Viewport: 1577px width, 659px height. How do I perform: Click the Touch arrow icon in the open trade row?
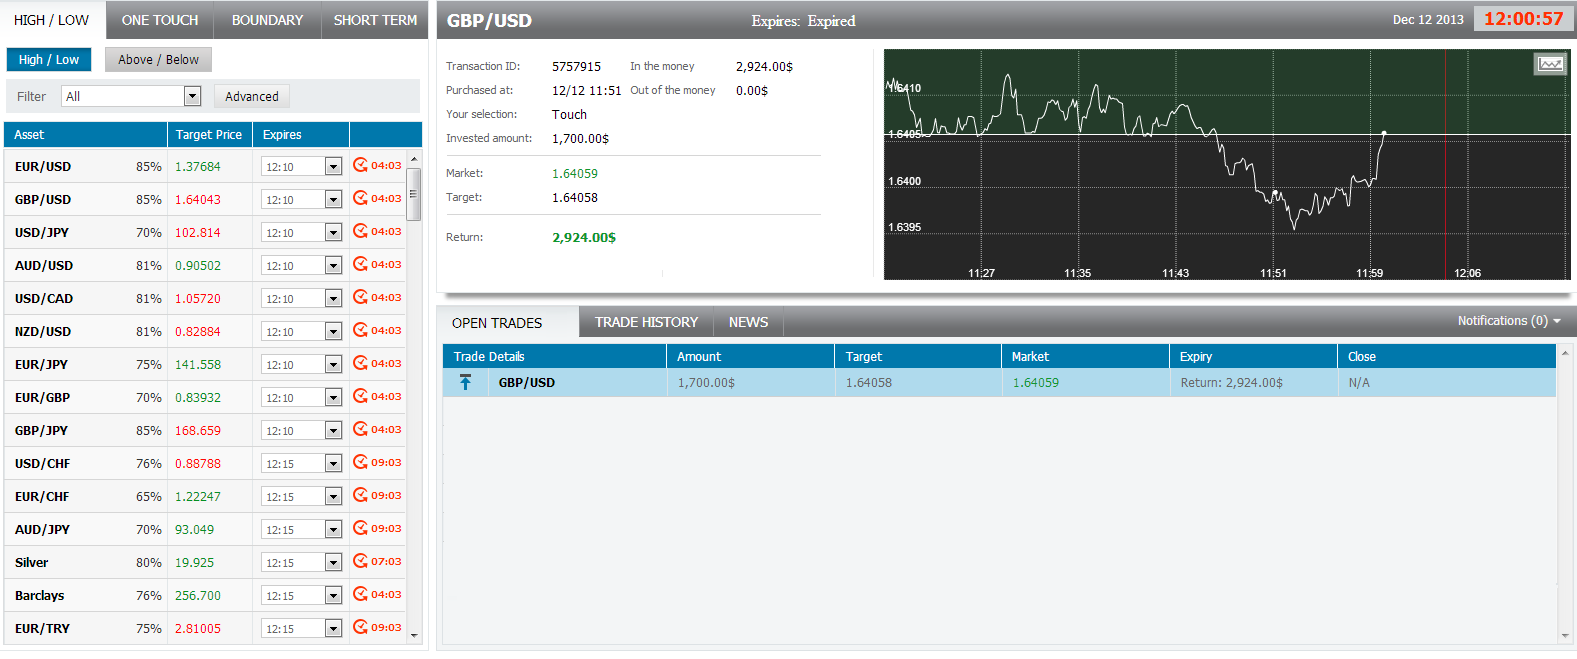465,382
